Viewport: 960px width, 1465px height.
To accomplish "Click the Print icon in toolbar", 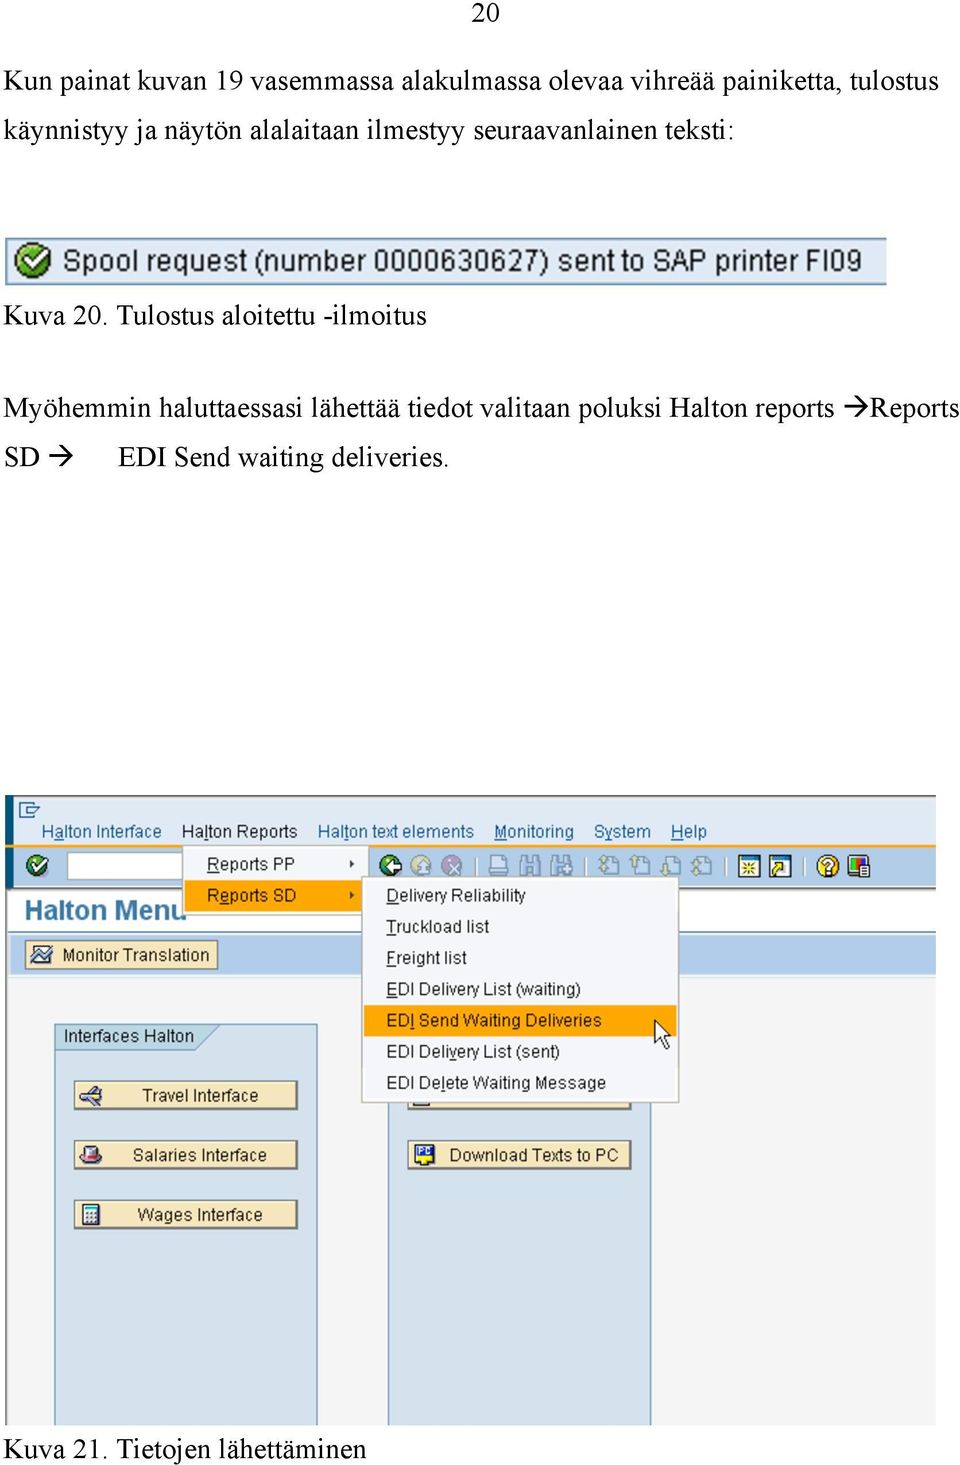I will (x=498, y=865).
